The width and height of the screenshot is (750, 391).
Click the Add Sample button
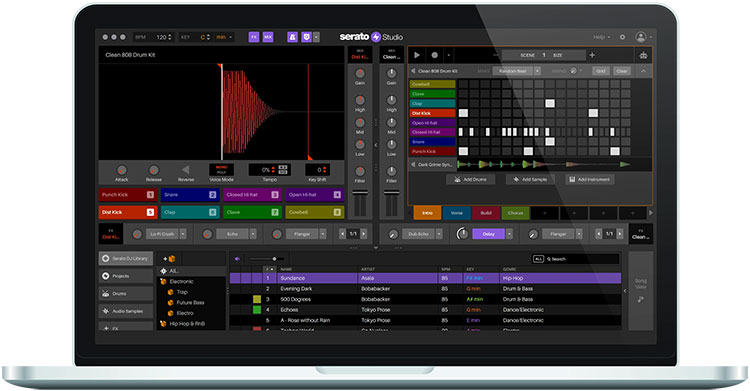pos(530,179)
